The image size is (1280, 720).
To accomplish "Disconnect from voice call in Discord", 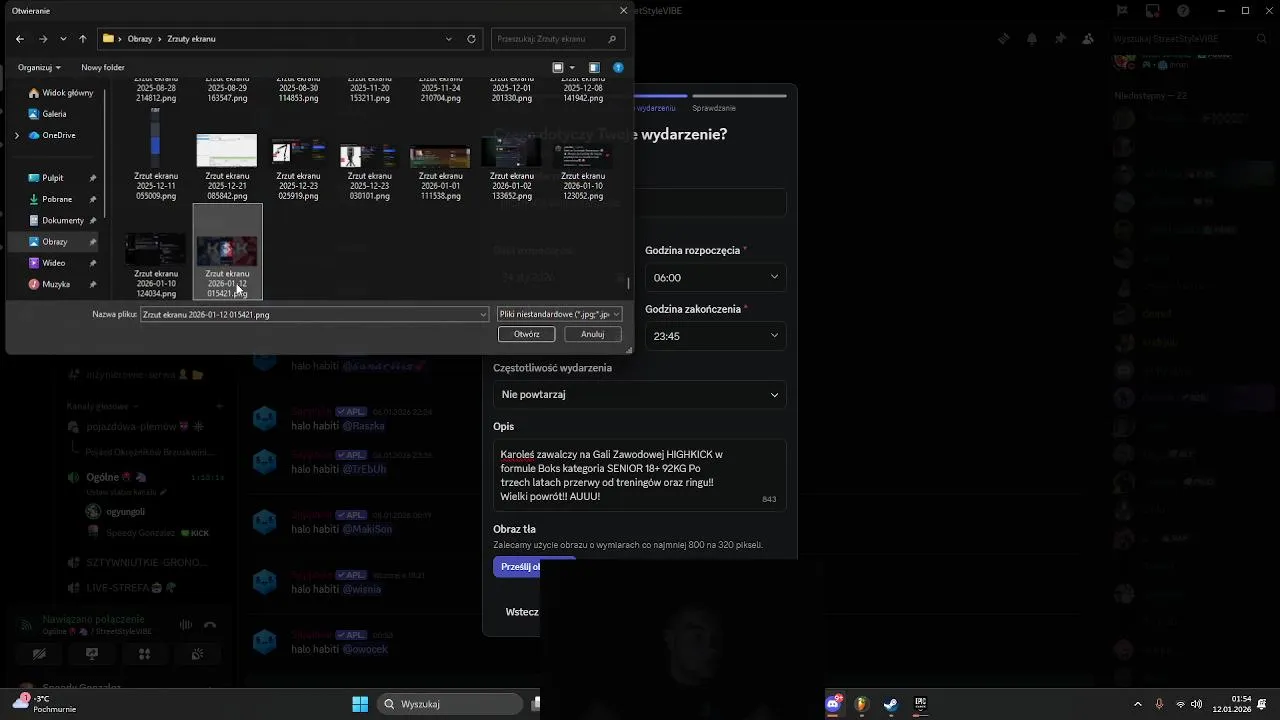I will (210, 625).
